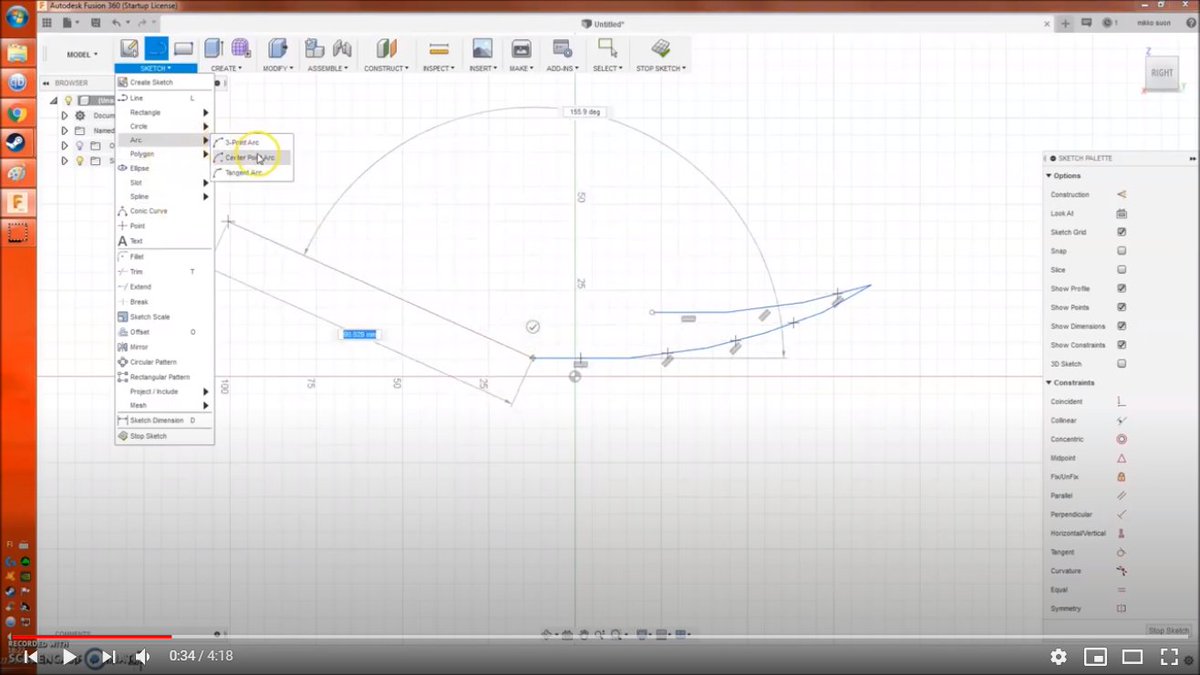Click the Stop Sketch toolbar icon
The height and width of the screenshot is (675, 1200).
pyautogui.click(x=660, y=48)
